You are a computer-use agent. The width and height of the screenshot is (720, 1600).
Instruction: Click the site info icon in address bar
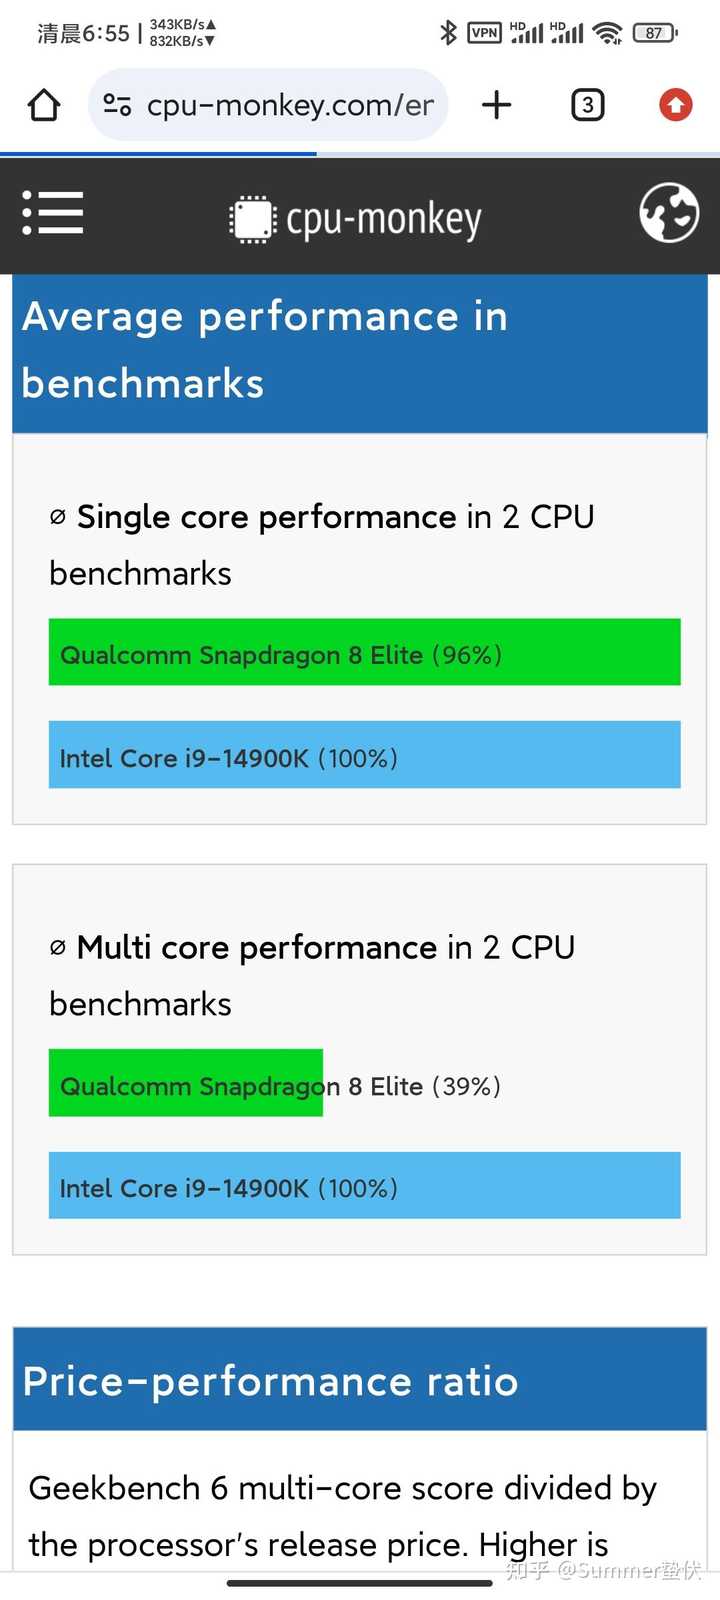point(118,105)
